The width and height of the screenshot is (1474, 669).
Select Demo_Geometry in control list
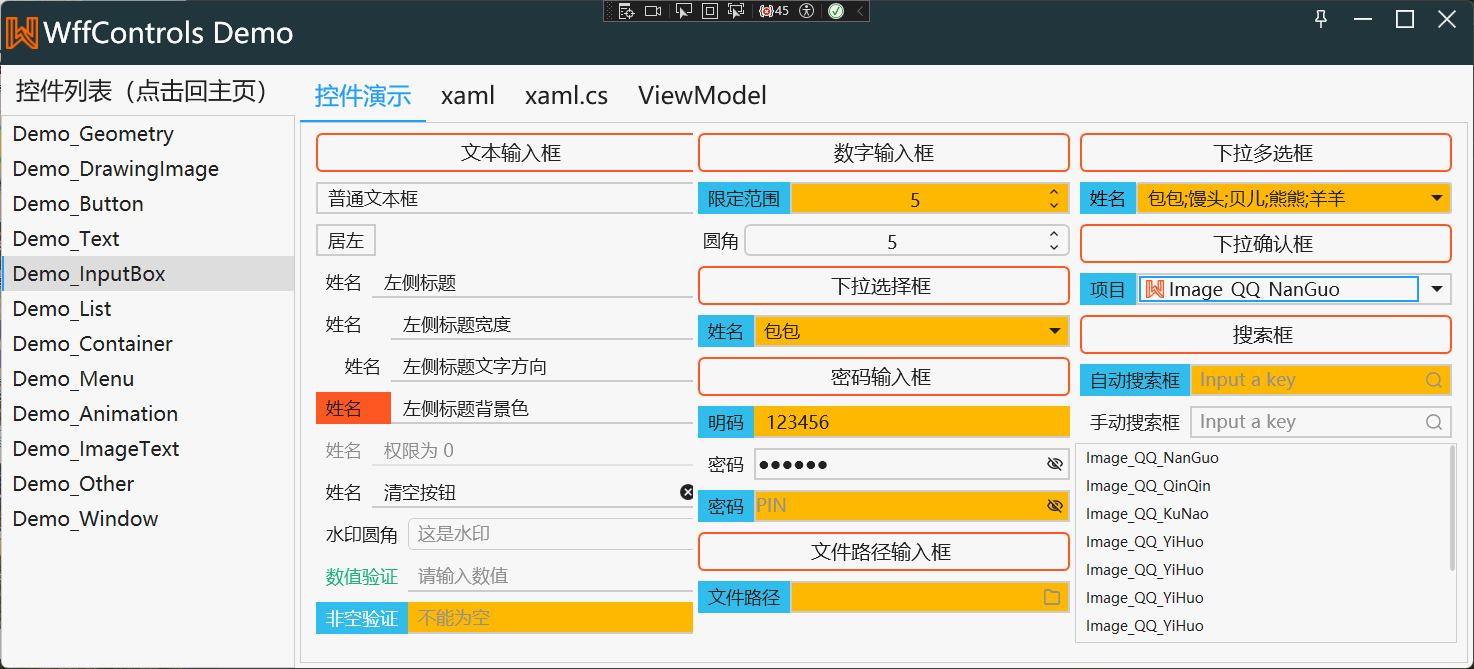(x=148, y=134)
